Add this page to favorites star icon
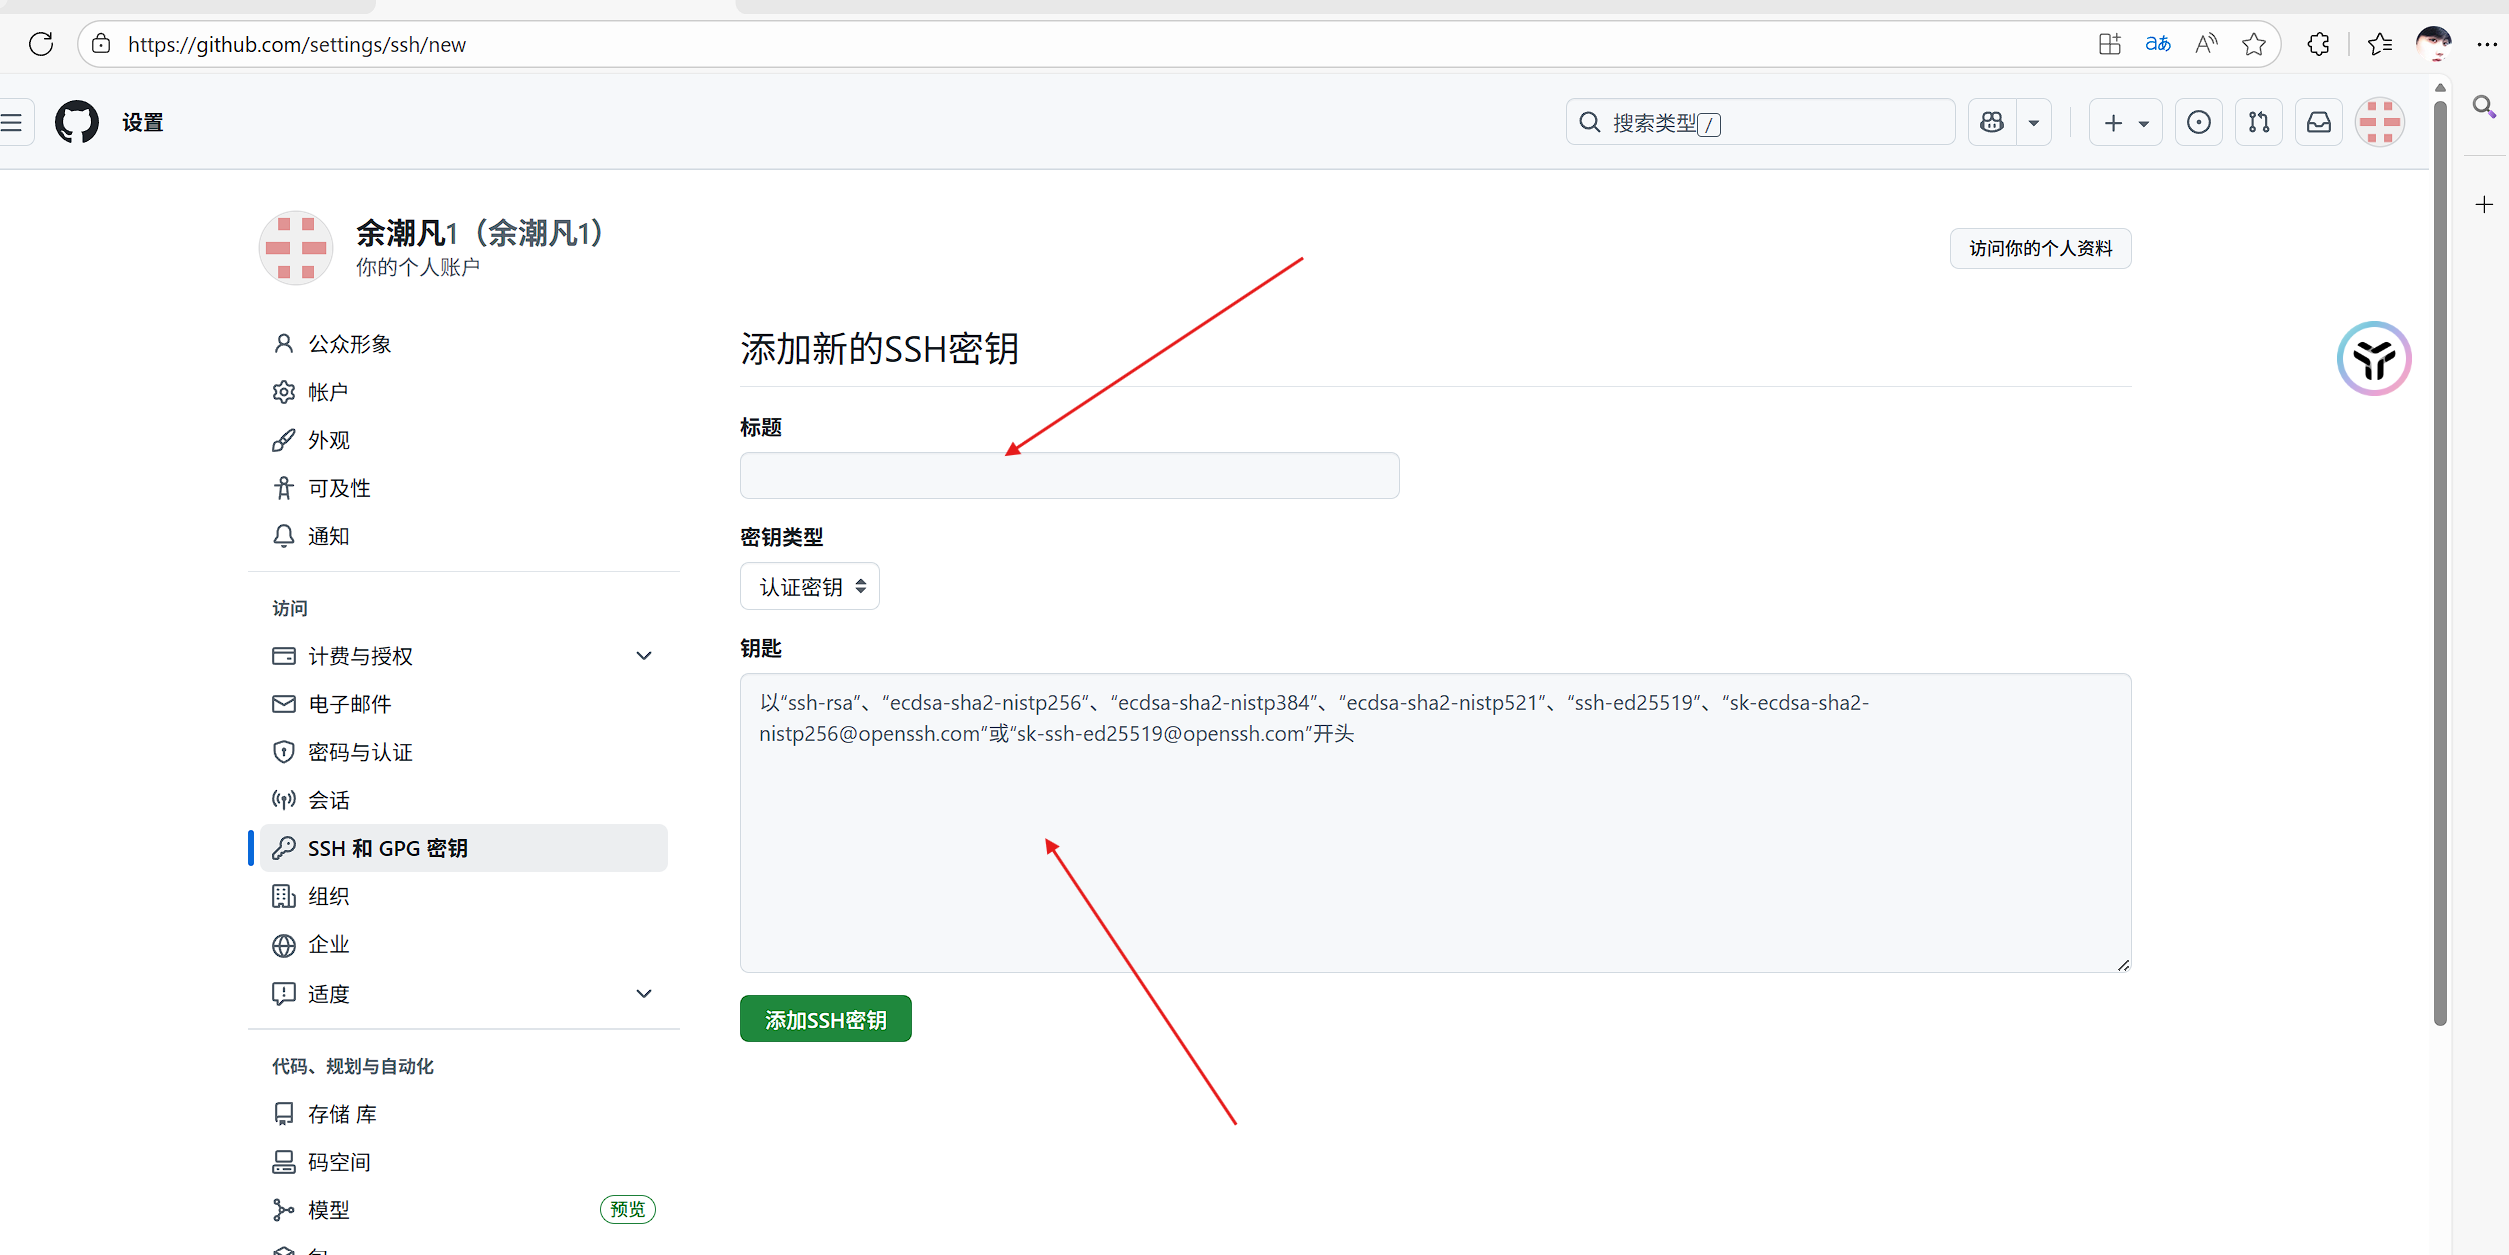The image size is (2509, 1255). coord(2254,44)
